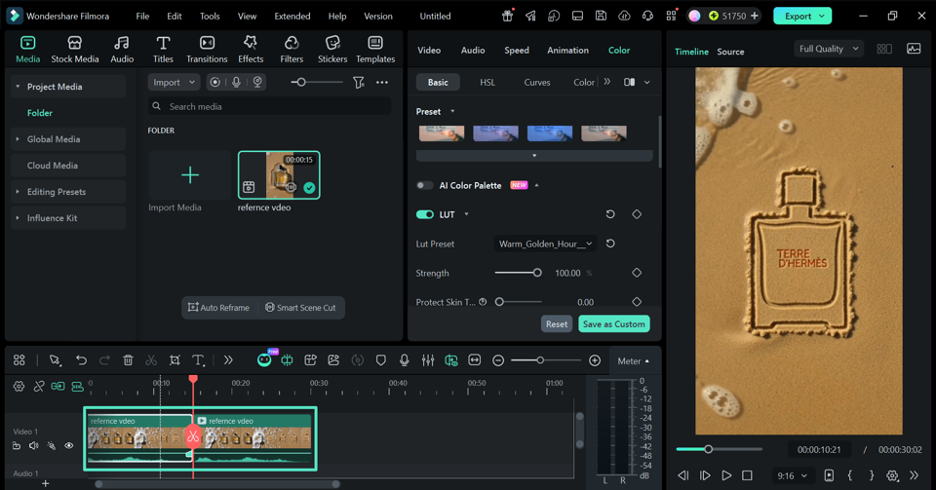
Task: Open the Import dropdown
Action: (x=173, y=82)
